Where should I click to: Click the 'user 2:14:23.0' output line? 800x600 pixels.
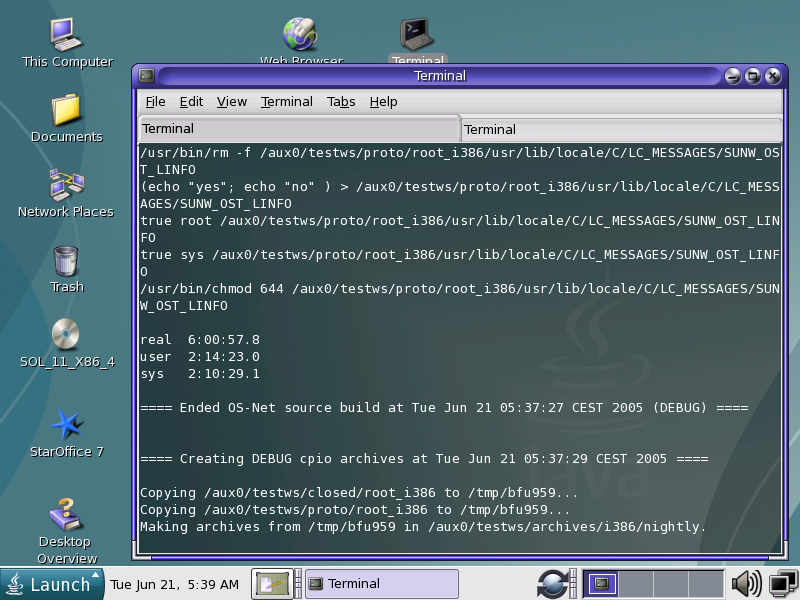(x=200, y=357)
